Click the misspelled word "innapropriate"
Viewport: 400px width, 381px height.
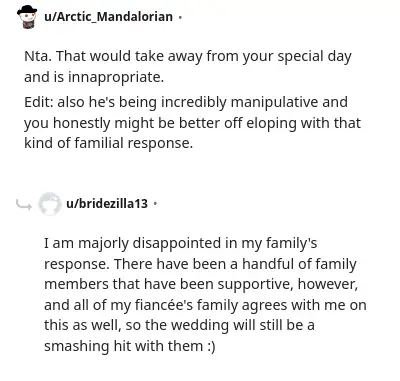[x=115, y=77]
